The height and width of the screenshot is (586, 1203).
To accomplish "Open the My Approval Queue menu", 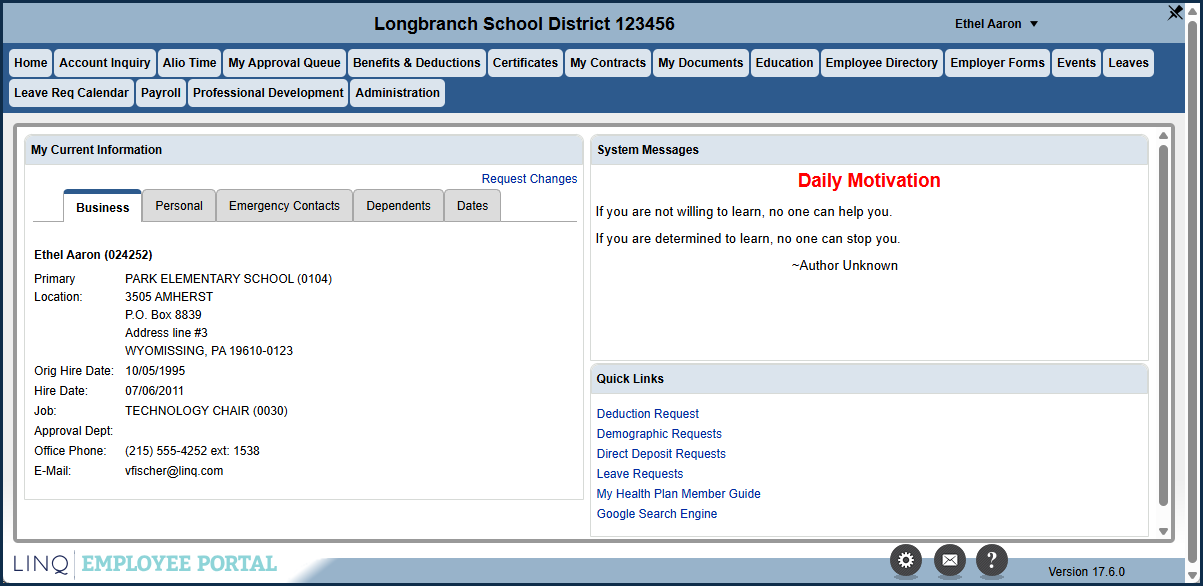I will pyautogui.click(x=284, y=63).
